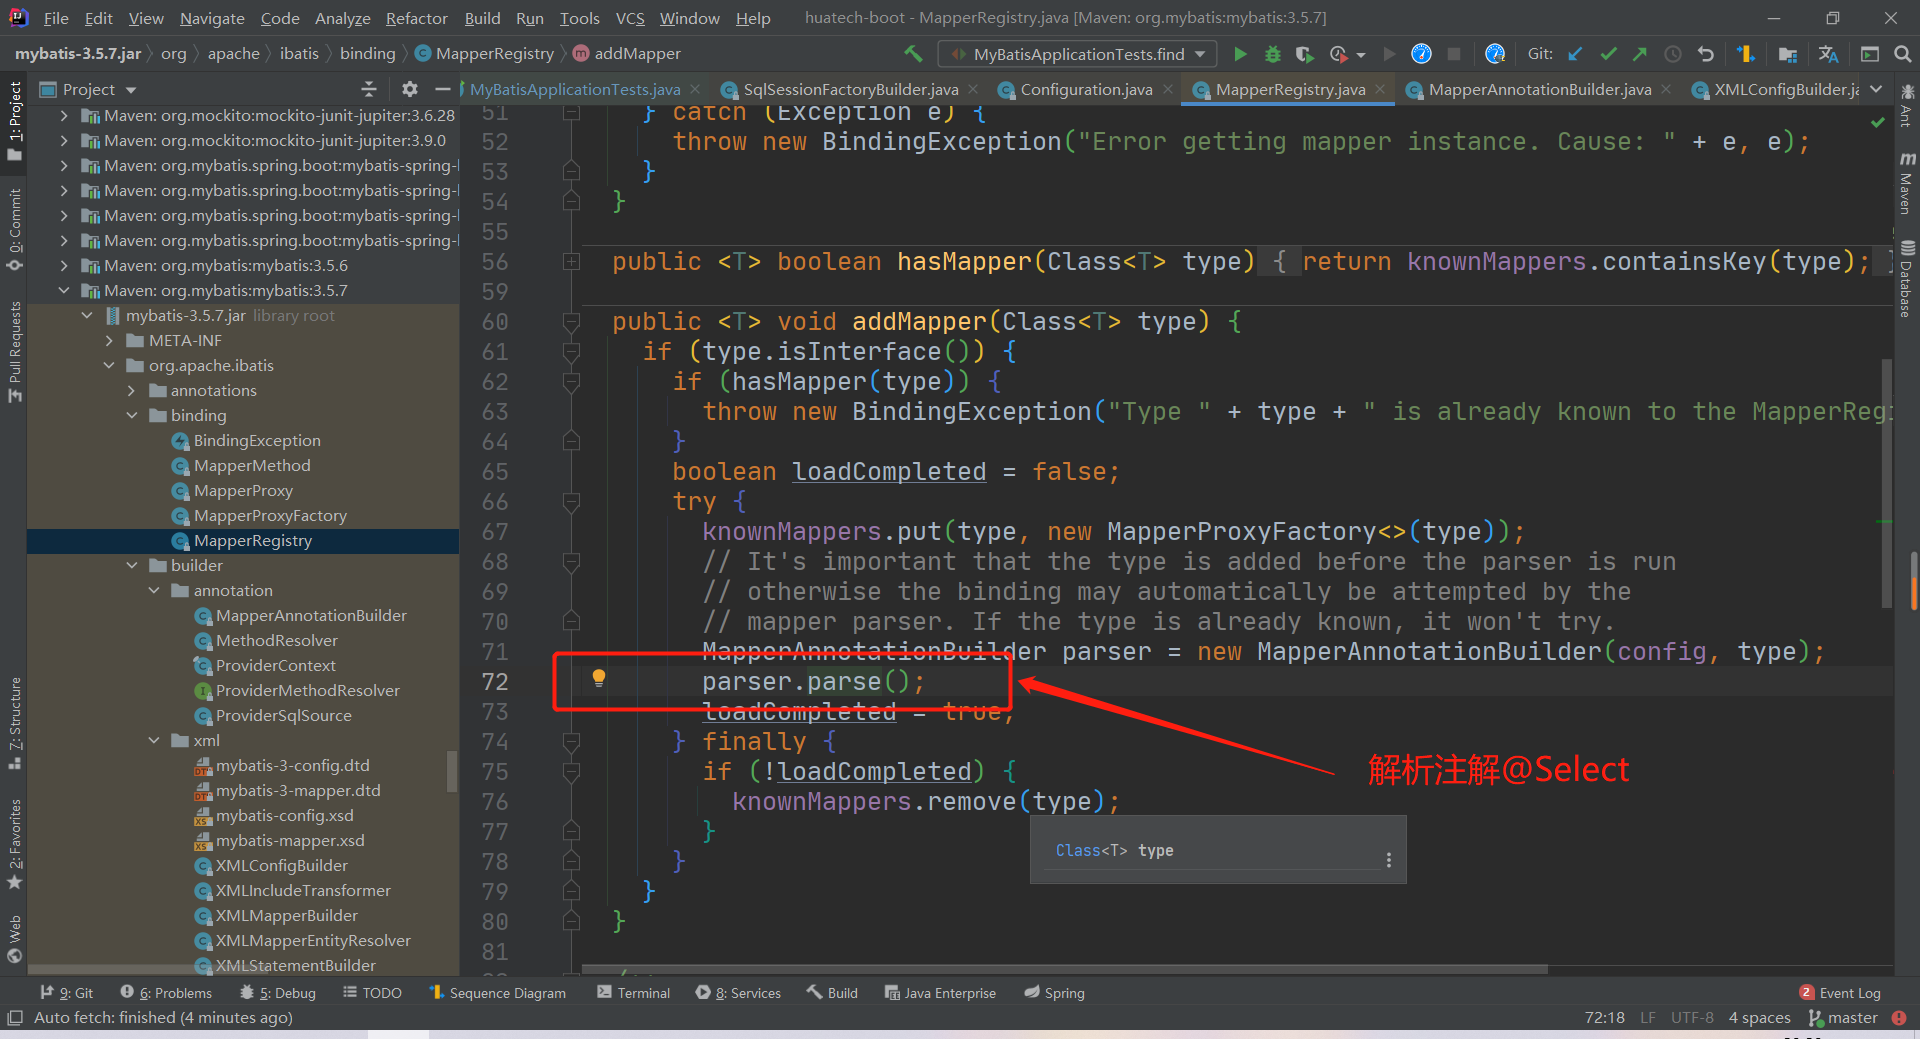The width and height of the screenshot is (1920, 1039).
Task: Click the yellow lightbulb intention icon on line 72
Action: coord(598,679)
